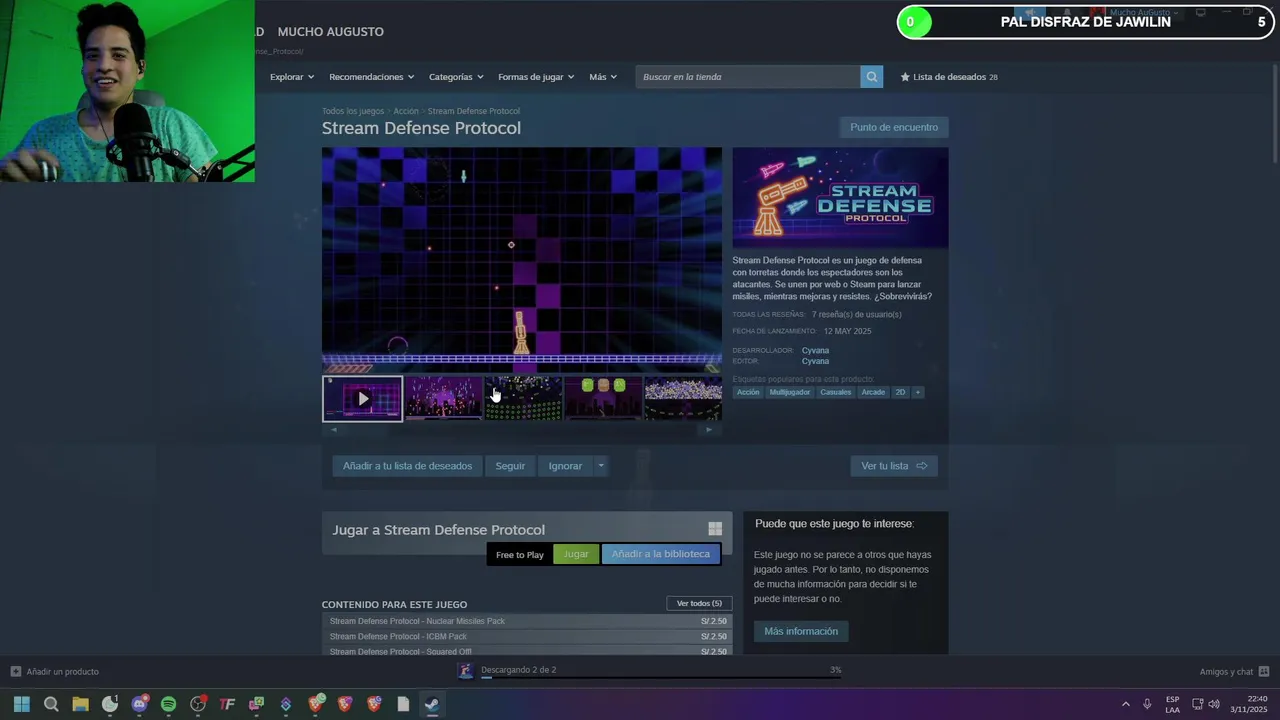Click Añadir a tu lista de deseados
Image resolution: width=1280 pixels, height=720 pixels.
[407, 466]
